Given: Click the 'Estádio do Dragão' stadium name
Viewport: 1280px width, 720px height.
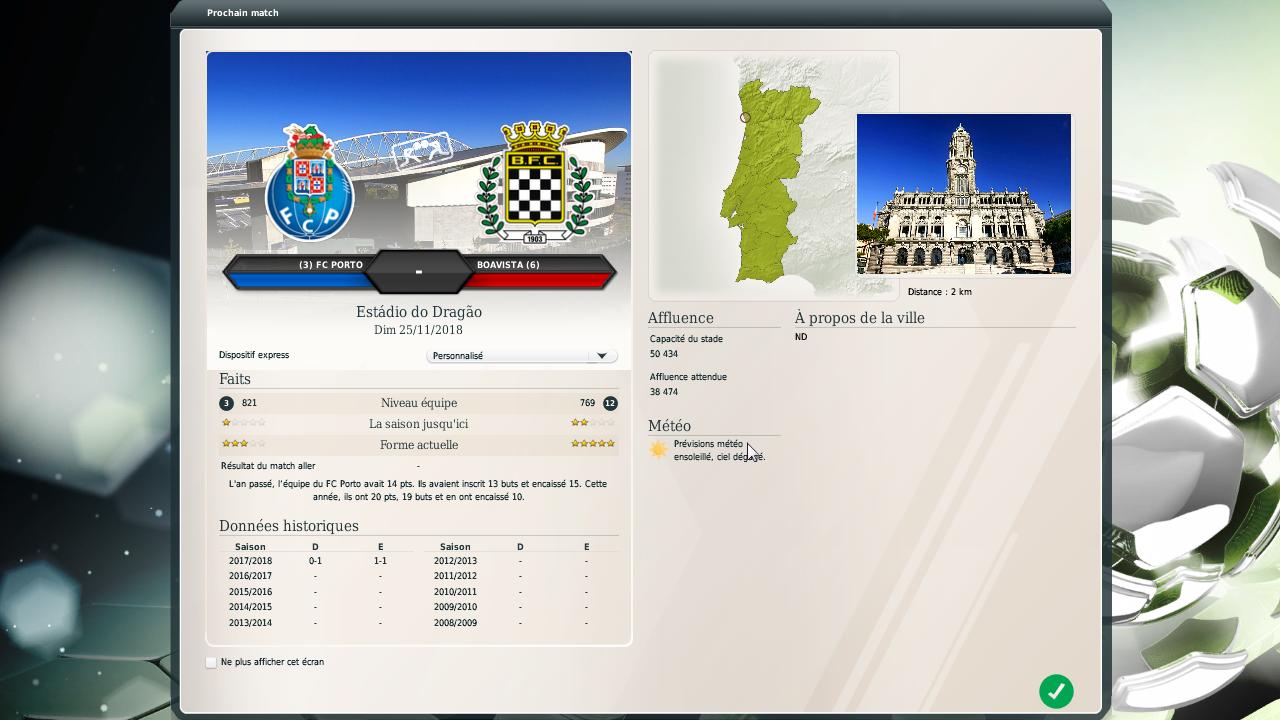Looking at the screenshot, I should pyautogui.click(x=419, y=312).
